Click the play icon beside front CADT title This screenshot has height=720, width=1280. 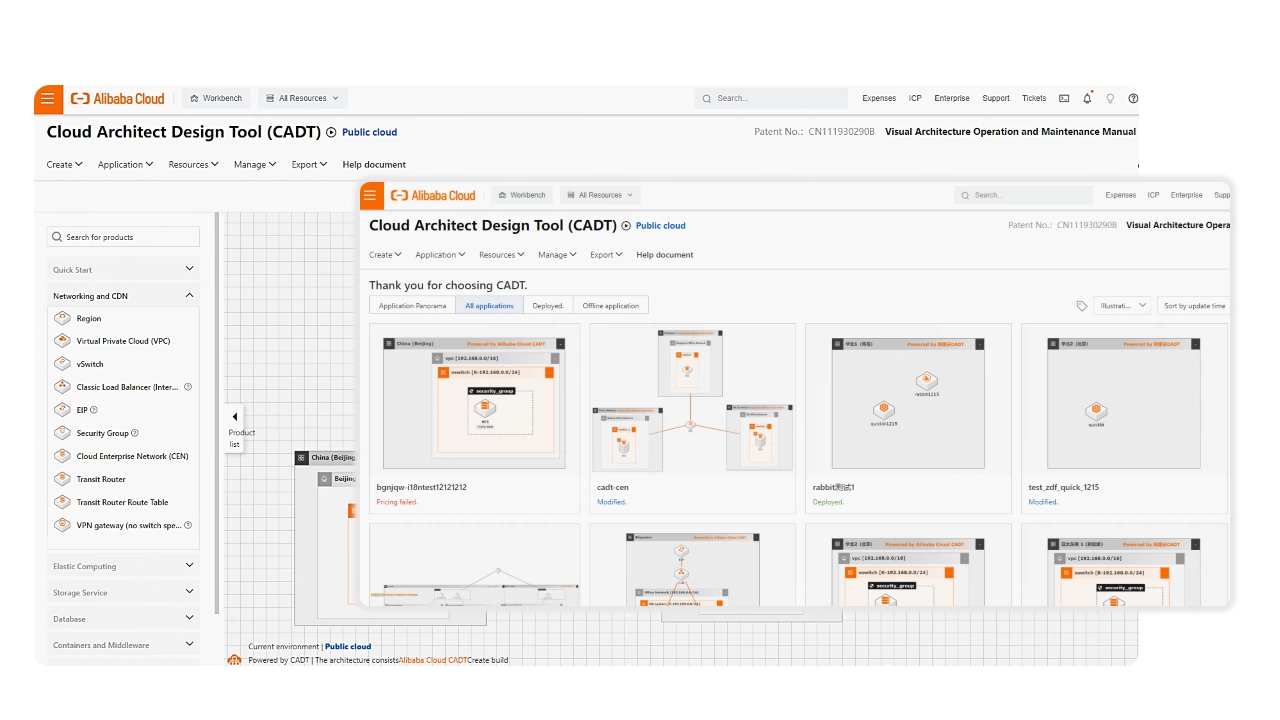click(x=626, y=226)
